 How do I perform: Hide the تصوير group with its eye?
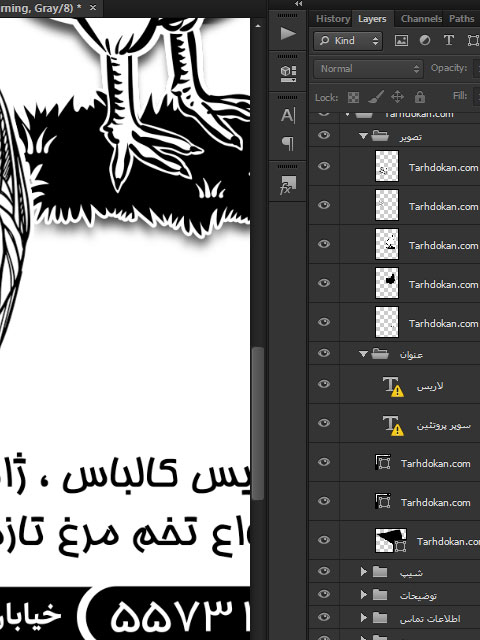click(324, 135)
